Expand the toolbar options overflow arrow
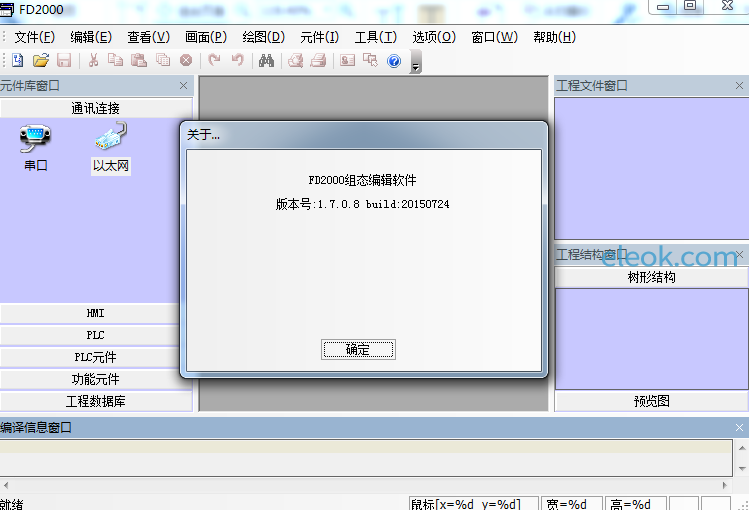Screen dimensions: 749x510 (416, 65)
